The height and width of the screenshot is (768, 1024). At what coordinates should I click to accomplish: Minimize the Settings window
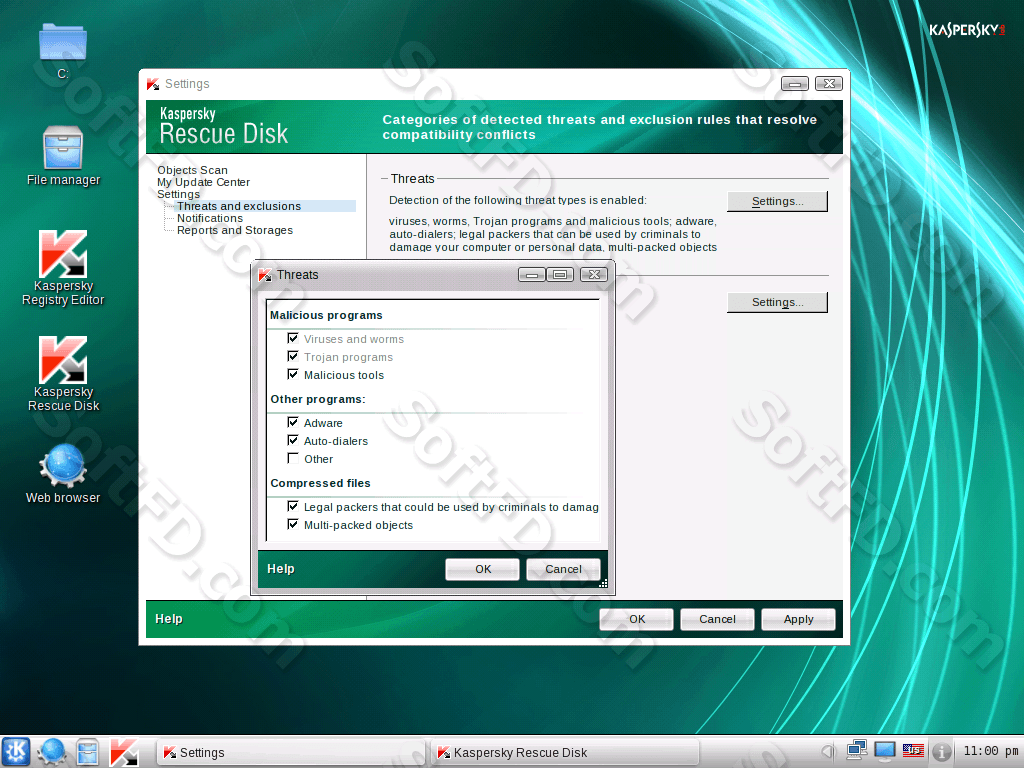point(795,84)
